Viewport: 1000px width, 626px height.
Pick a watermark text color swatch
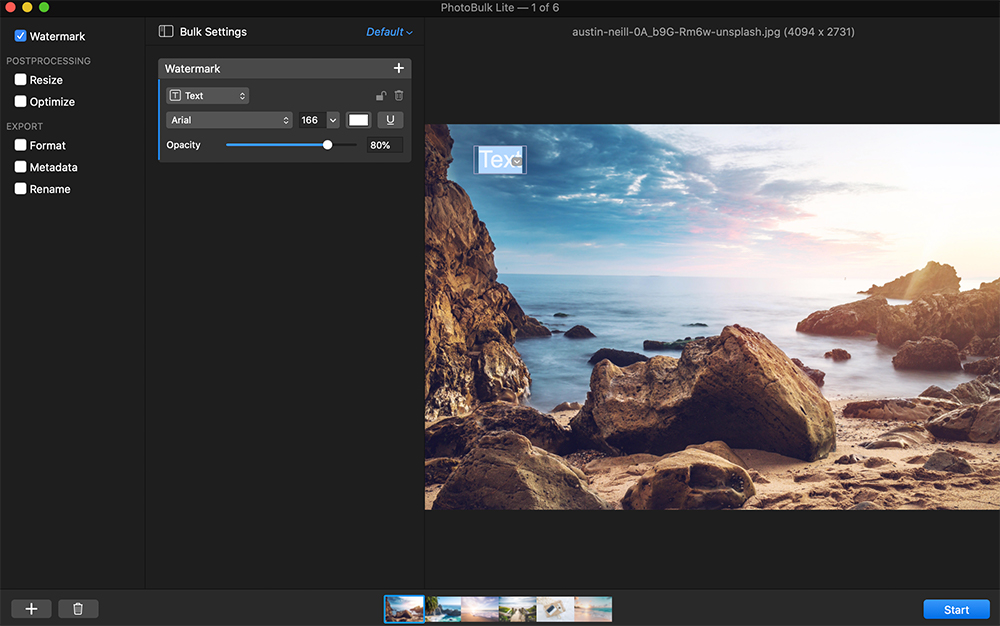358,119
